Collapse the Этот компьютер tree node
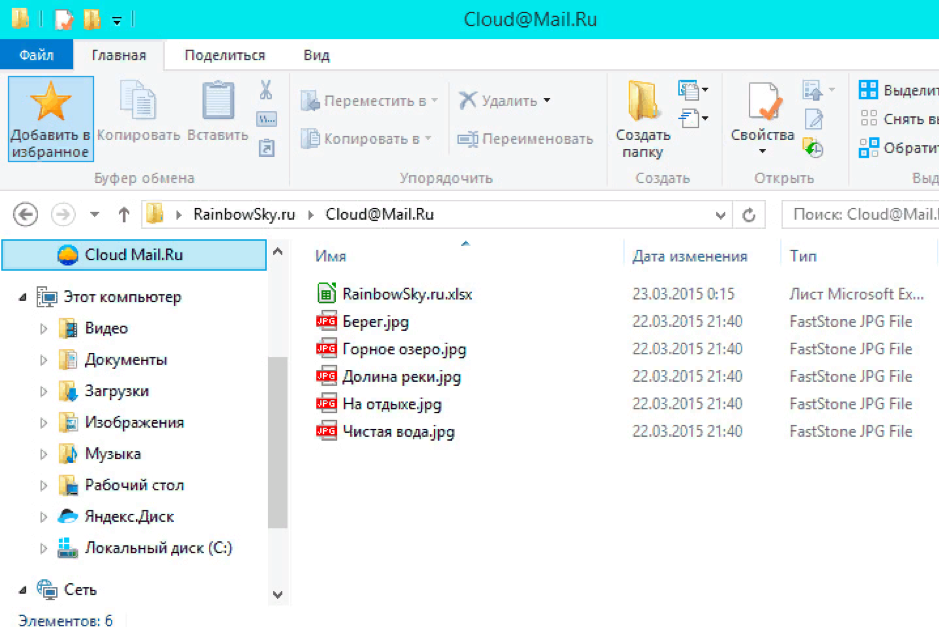The width and height of the screenshot is (939, 627). pyautogui.click(x=23, y=297)
